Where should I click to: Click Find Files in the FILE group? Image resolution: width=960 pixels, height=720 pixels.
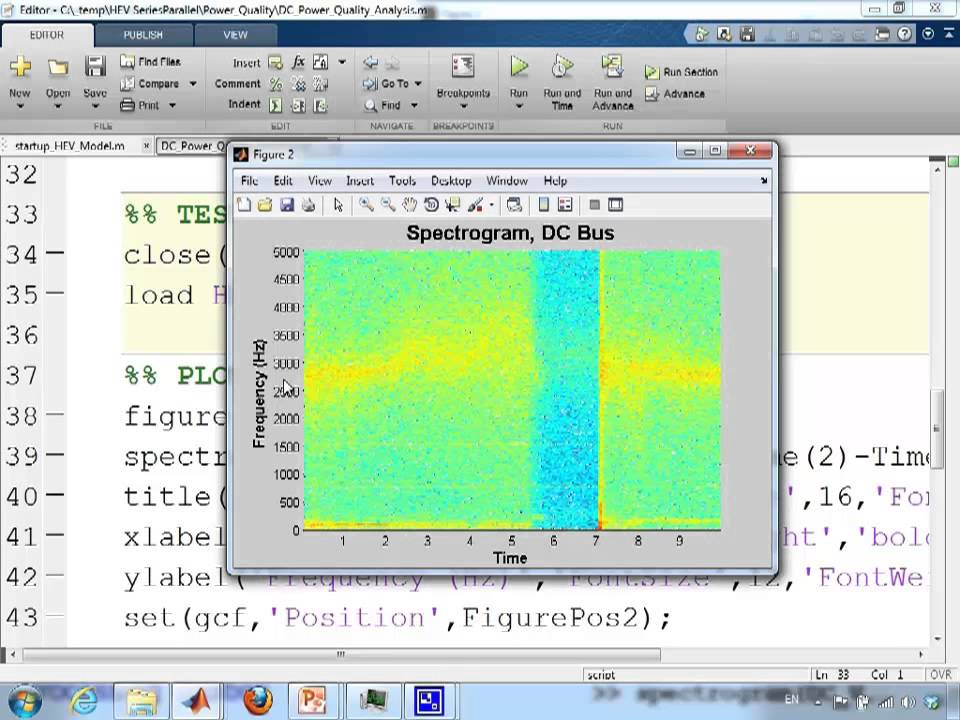(151, 61)
